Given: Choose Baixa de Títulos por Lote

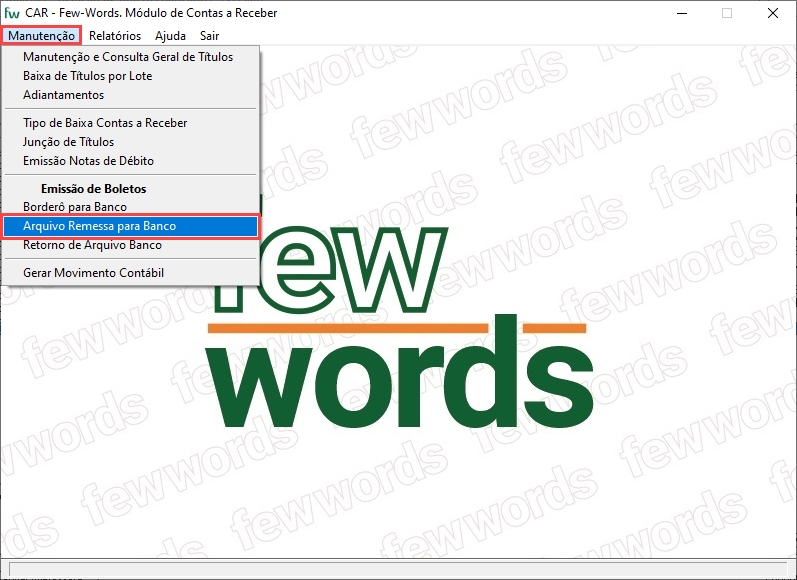Looking at the screenshot, I should pyautogui.click(x=131, y=76).
